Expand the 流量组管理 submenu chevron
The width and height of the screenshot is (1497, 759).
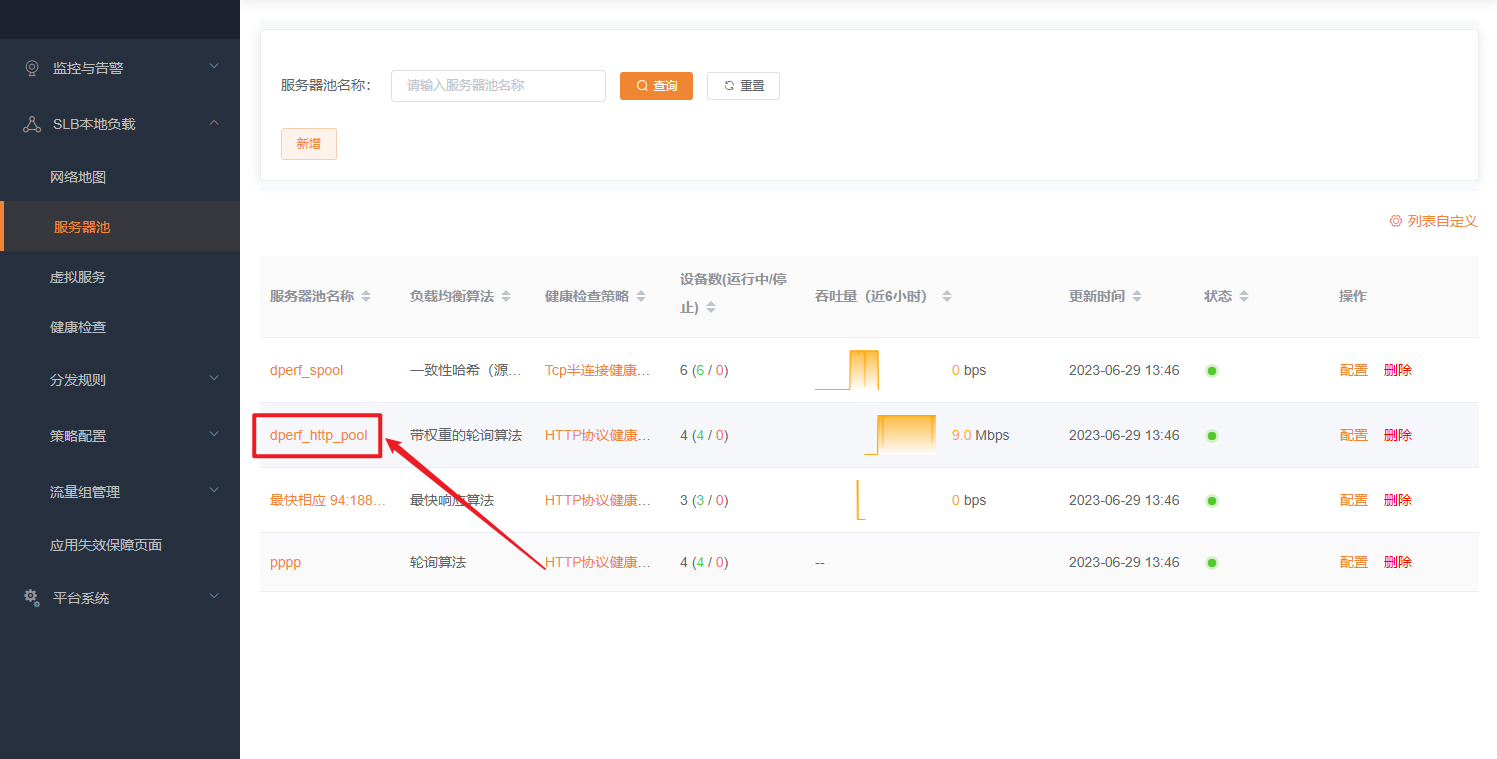tap(213, 491)
